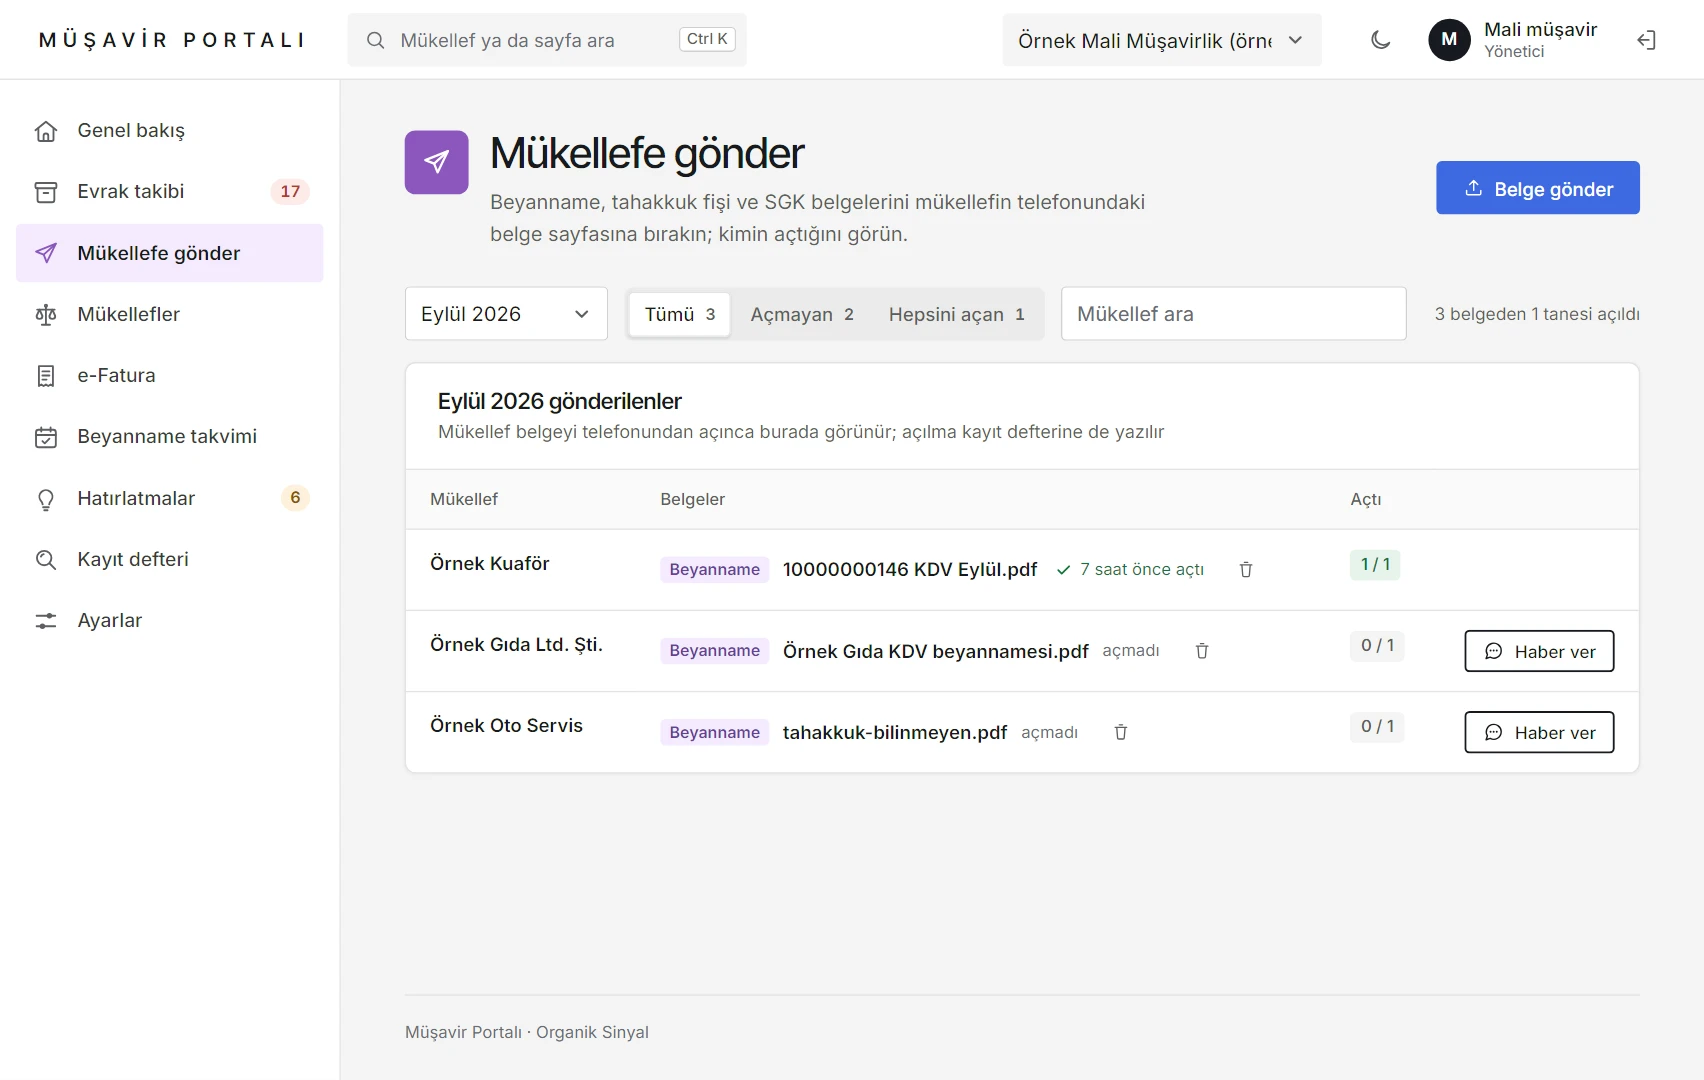
Task: Click the Mükellefler scales icon
Action: tap(46, 315)
